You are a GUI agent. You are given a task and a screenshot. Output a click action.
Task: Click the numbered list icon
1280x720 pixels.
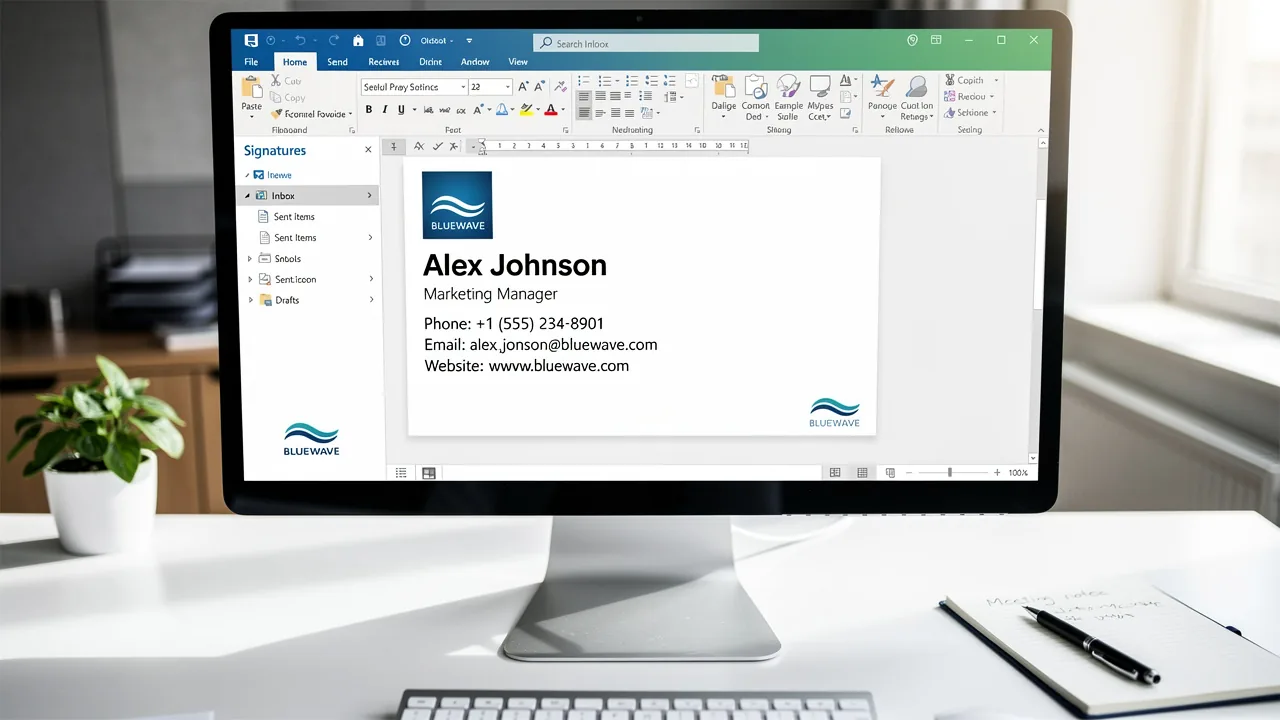605,81
